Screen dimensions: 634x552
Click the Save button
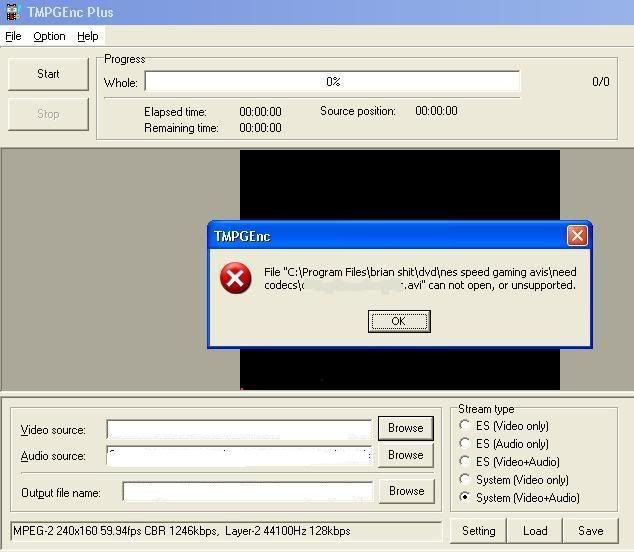(591, 531)
